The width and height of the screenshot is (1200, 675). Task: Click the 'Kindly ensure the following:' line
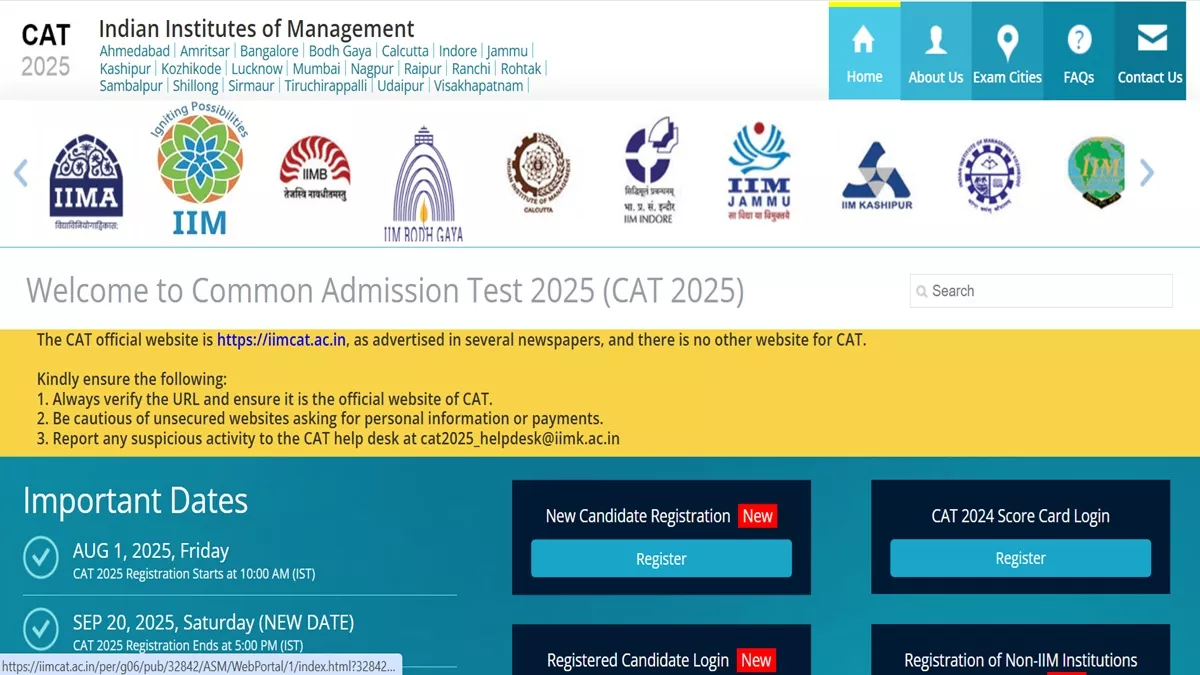tap(132, 379)
